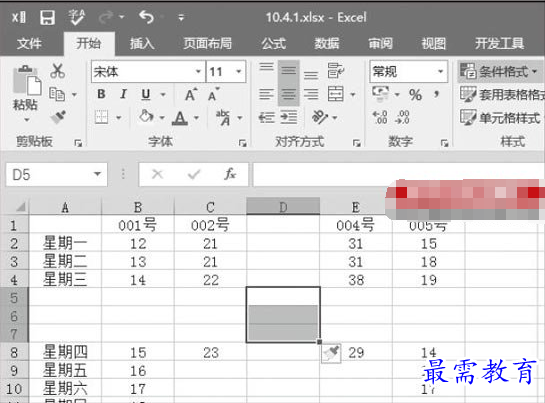
Task: Decrease decimal places
Action: coord(402,118)
